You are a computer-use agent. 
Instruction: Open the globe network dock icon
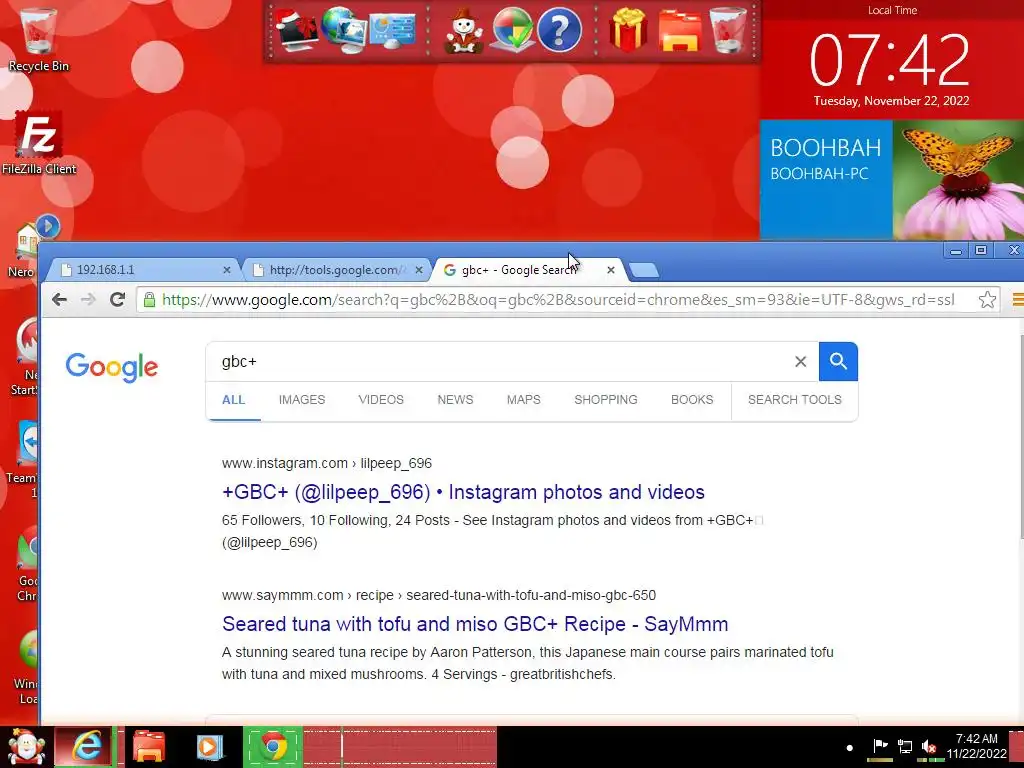(x=344, y=30)
